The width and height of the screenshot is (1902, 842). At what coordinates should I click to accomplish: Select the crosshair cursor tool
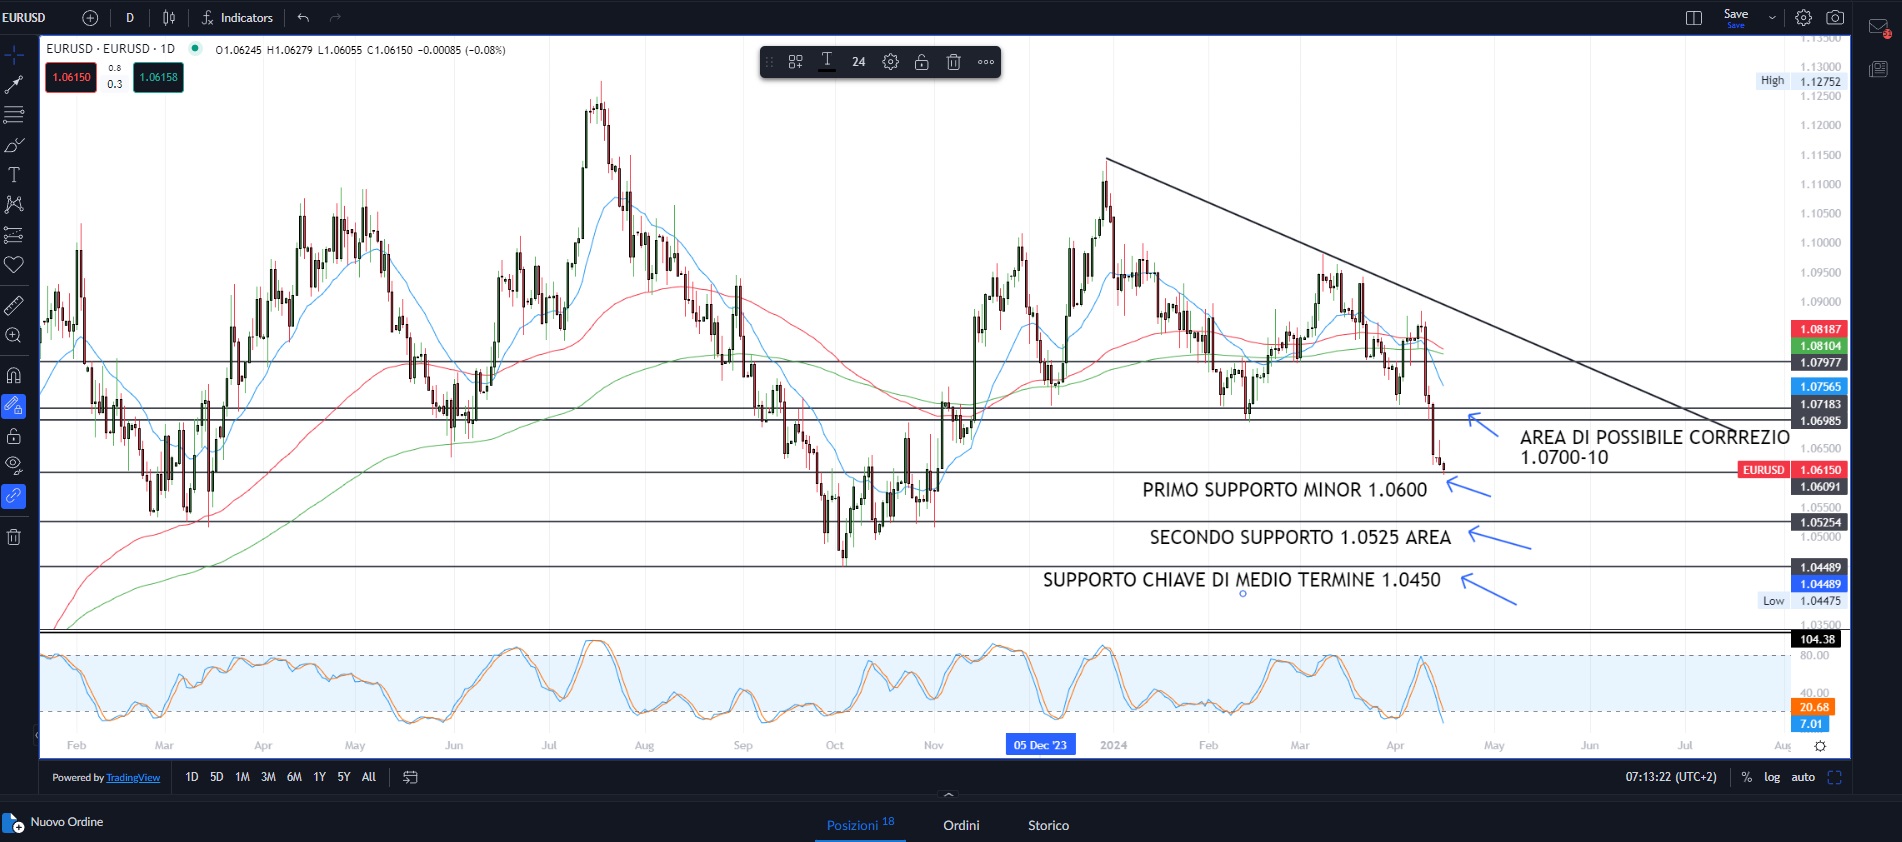14,54
